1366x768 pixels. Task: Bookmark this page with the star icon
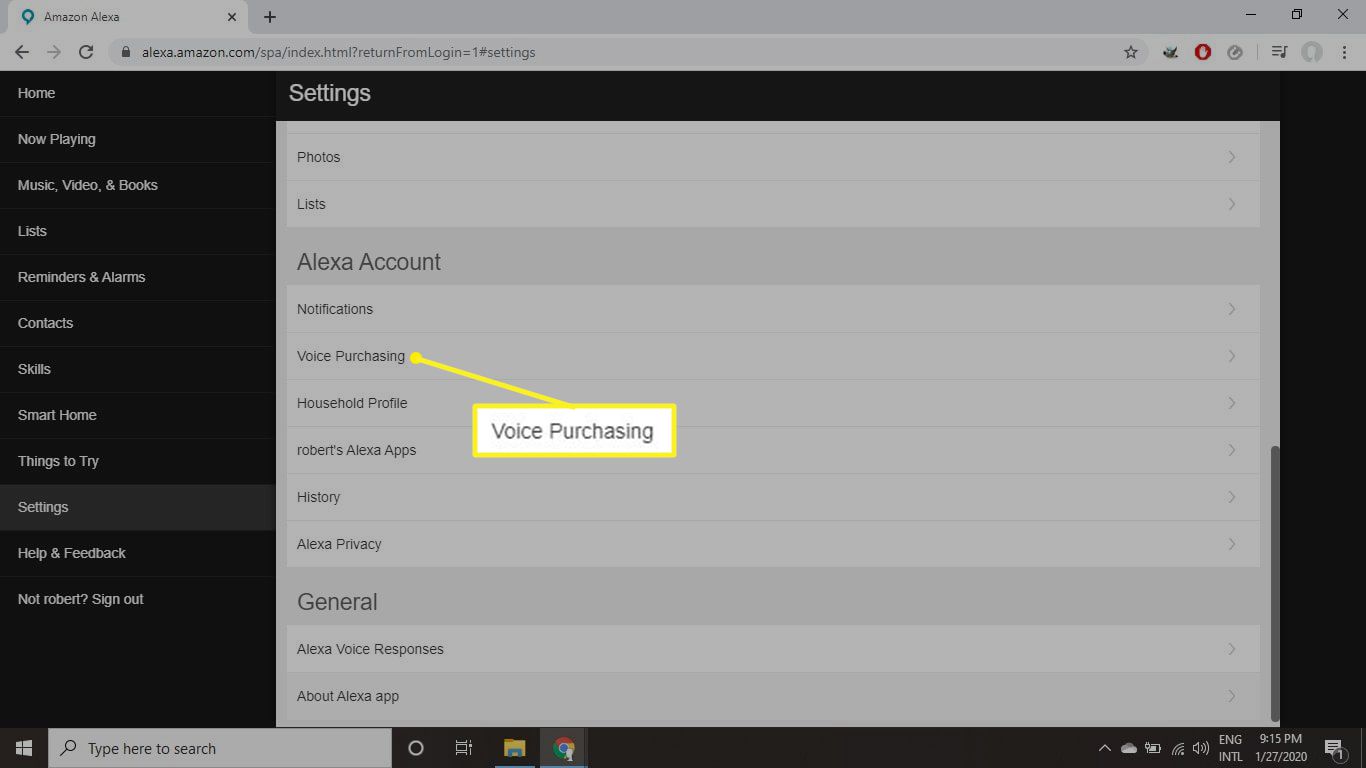pyautogui.click(x=1131, y=52)
